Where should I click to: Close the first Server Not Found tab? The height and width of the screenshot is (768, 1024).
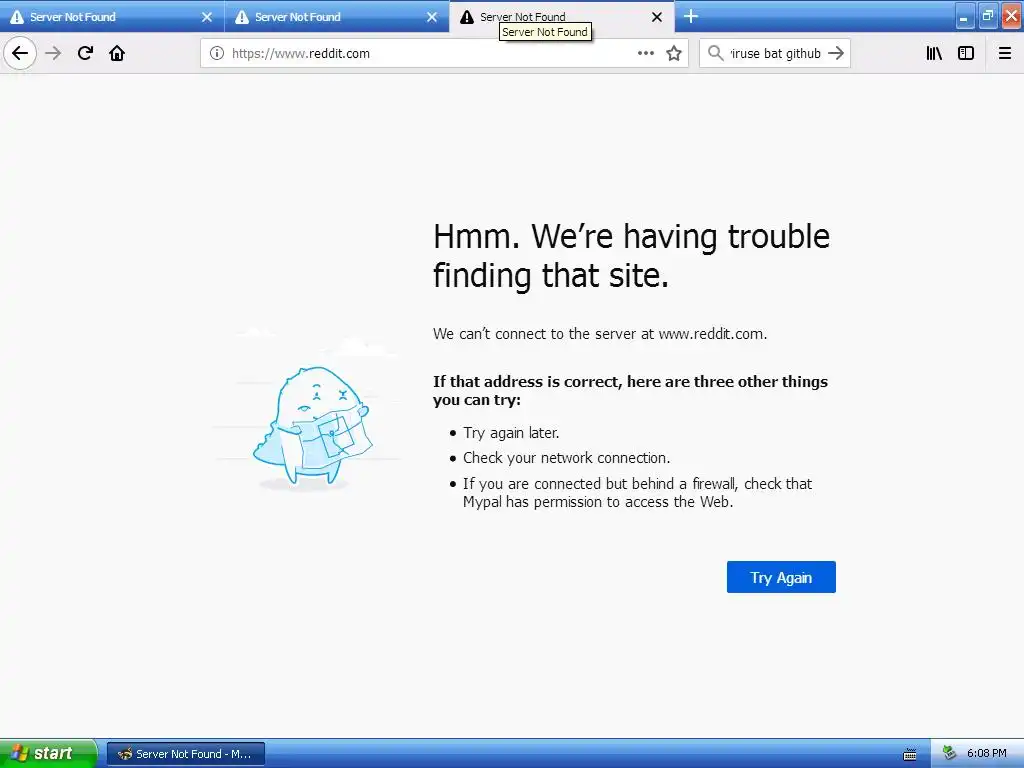[x=207, y=17]
